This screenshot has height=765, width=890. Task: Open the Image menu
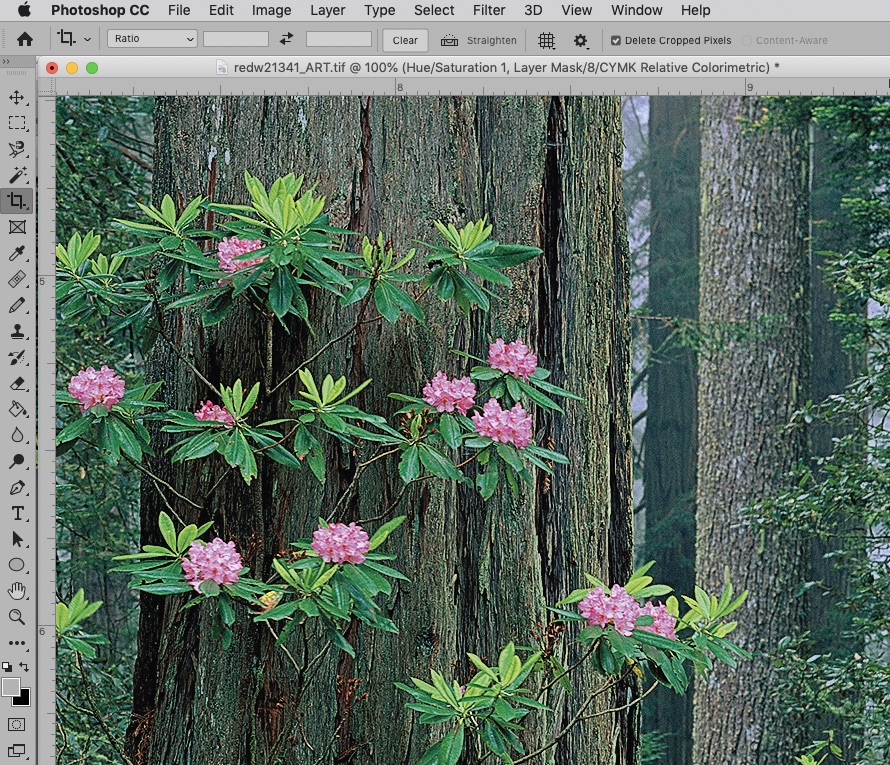pos(271,10)
